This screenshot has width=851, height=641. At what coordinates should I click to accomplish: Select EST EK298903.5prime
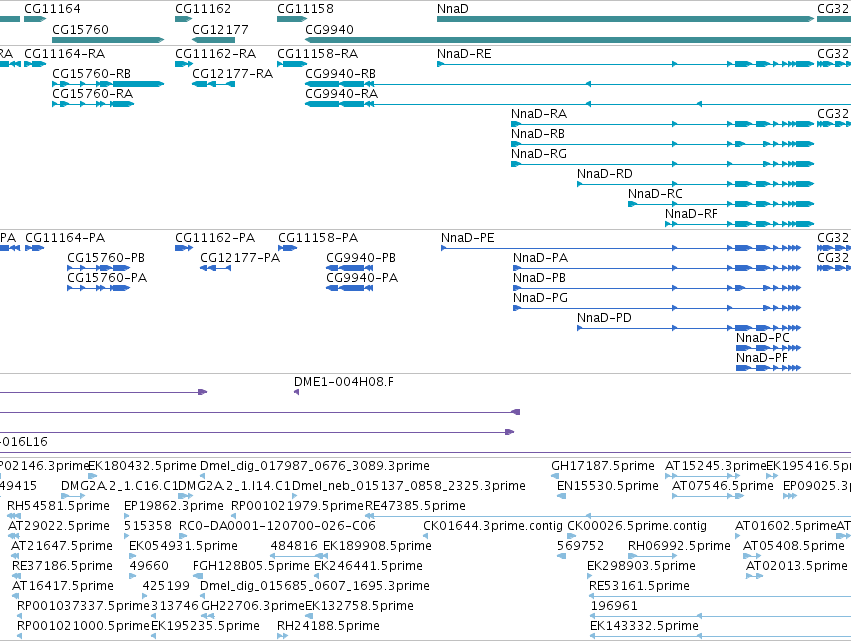642,567
